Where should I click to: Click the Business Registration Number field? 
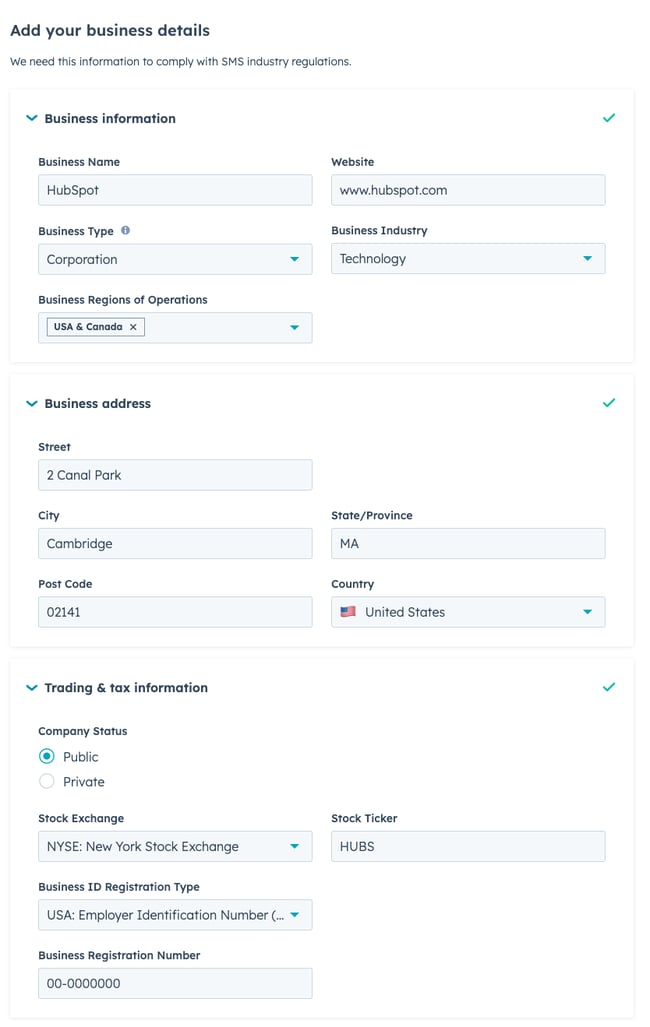coord(175,983)
